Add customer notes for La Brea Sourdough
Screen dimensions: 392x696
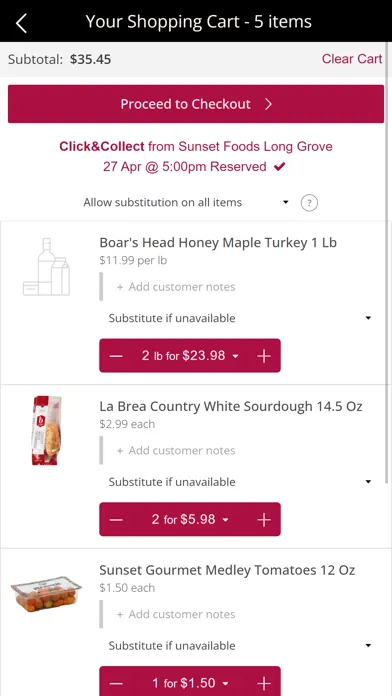pyautogui.click(x=176, y=451)
